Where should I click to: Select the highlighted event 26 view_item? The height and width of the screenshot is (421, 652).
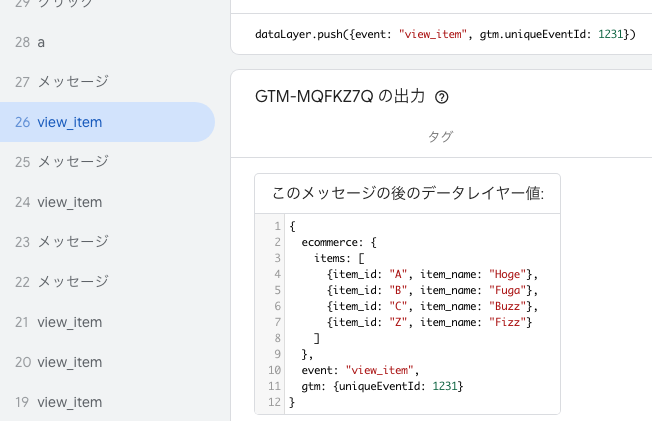[107, 122]
